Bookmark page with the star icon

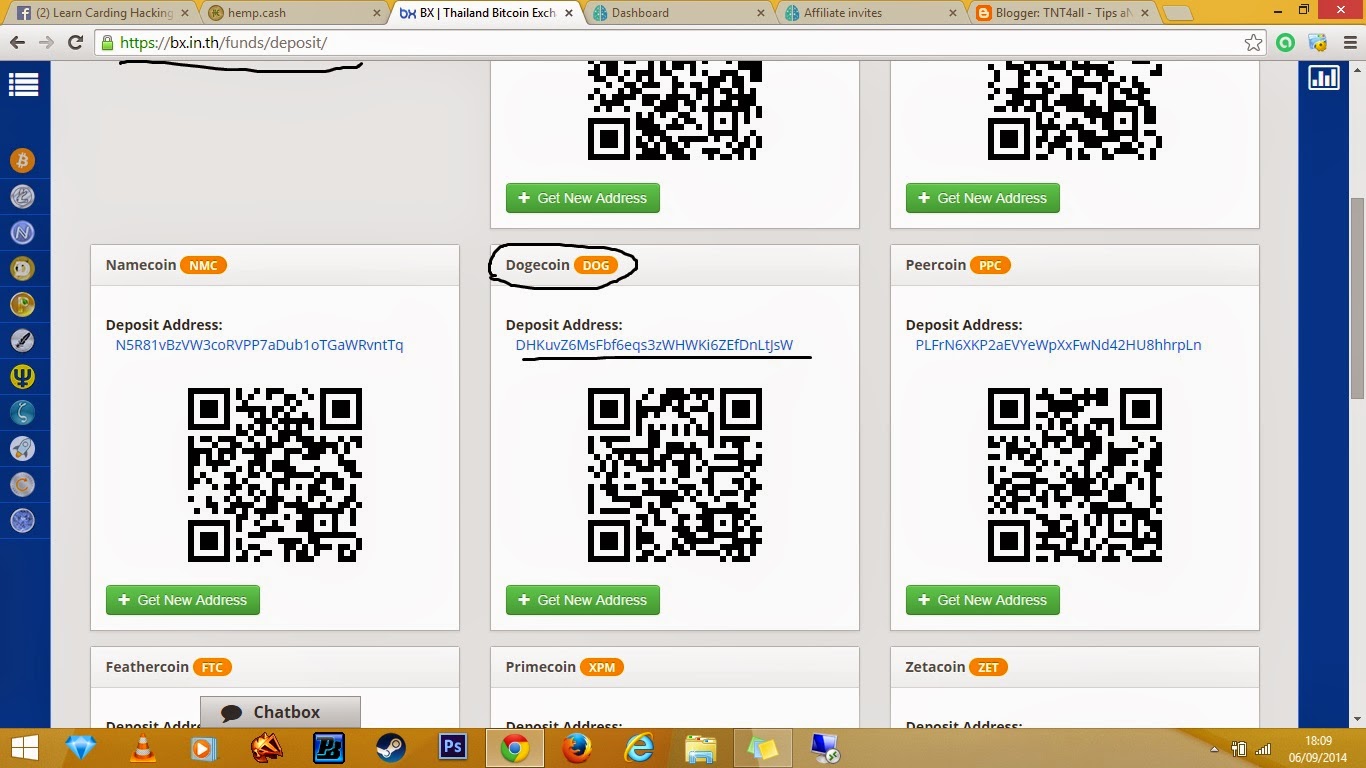pyautogui.click(x=1253, y=43)
